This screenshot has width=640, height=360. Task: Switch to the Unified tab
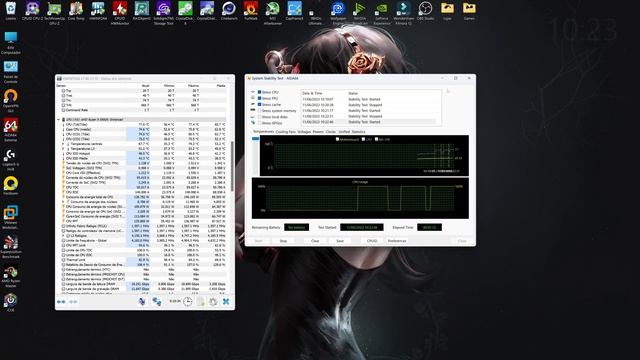tap(344, 132)
